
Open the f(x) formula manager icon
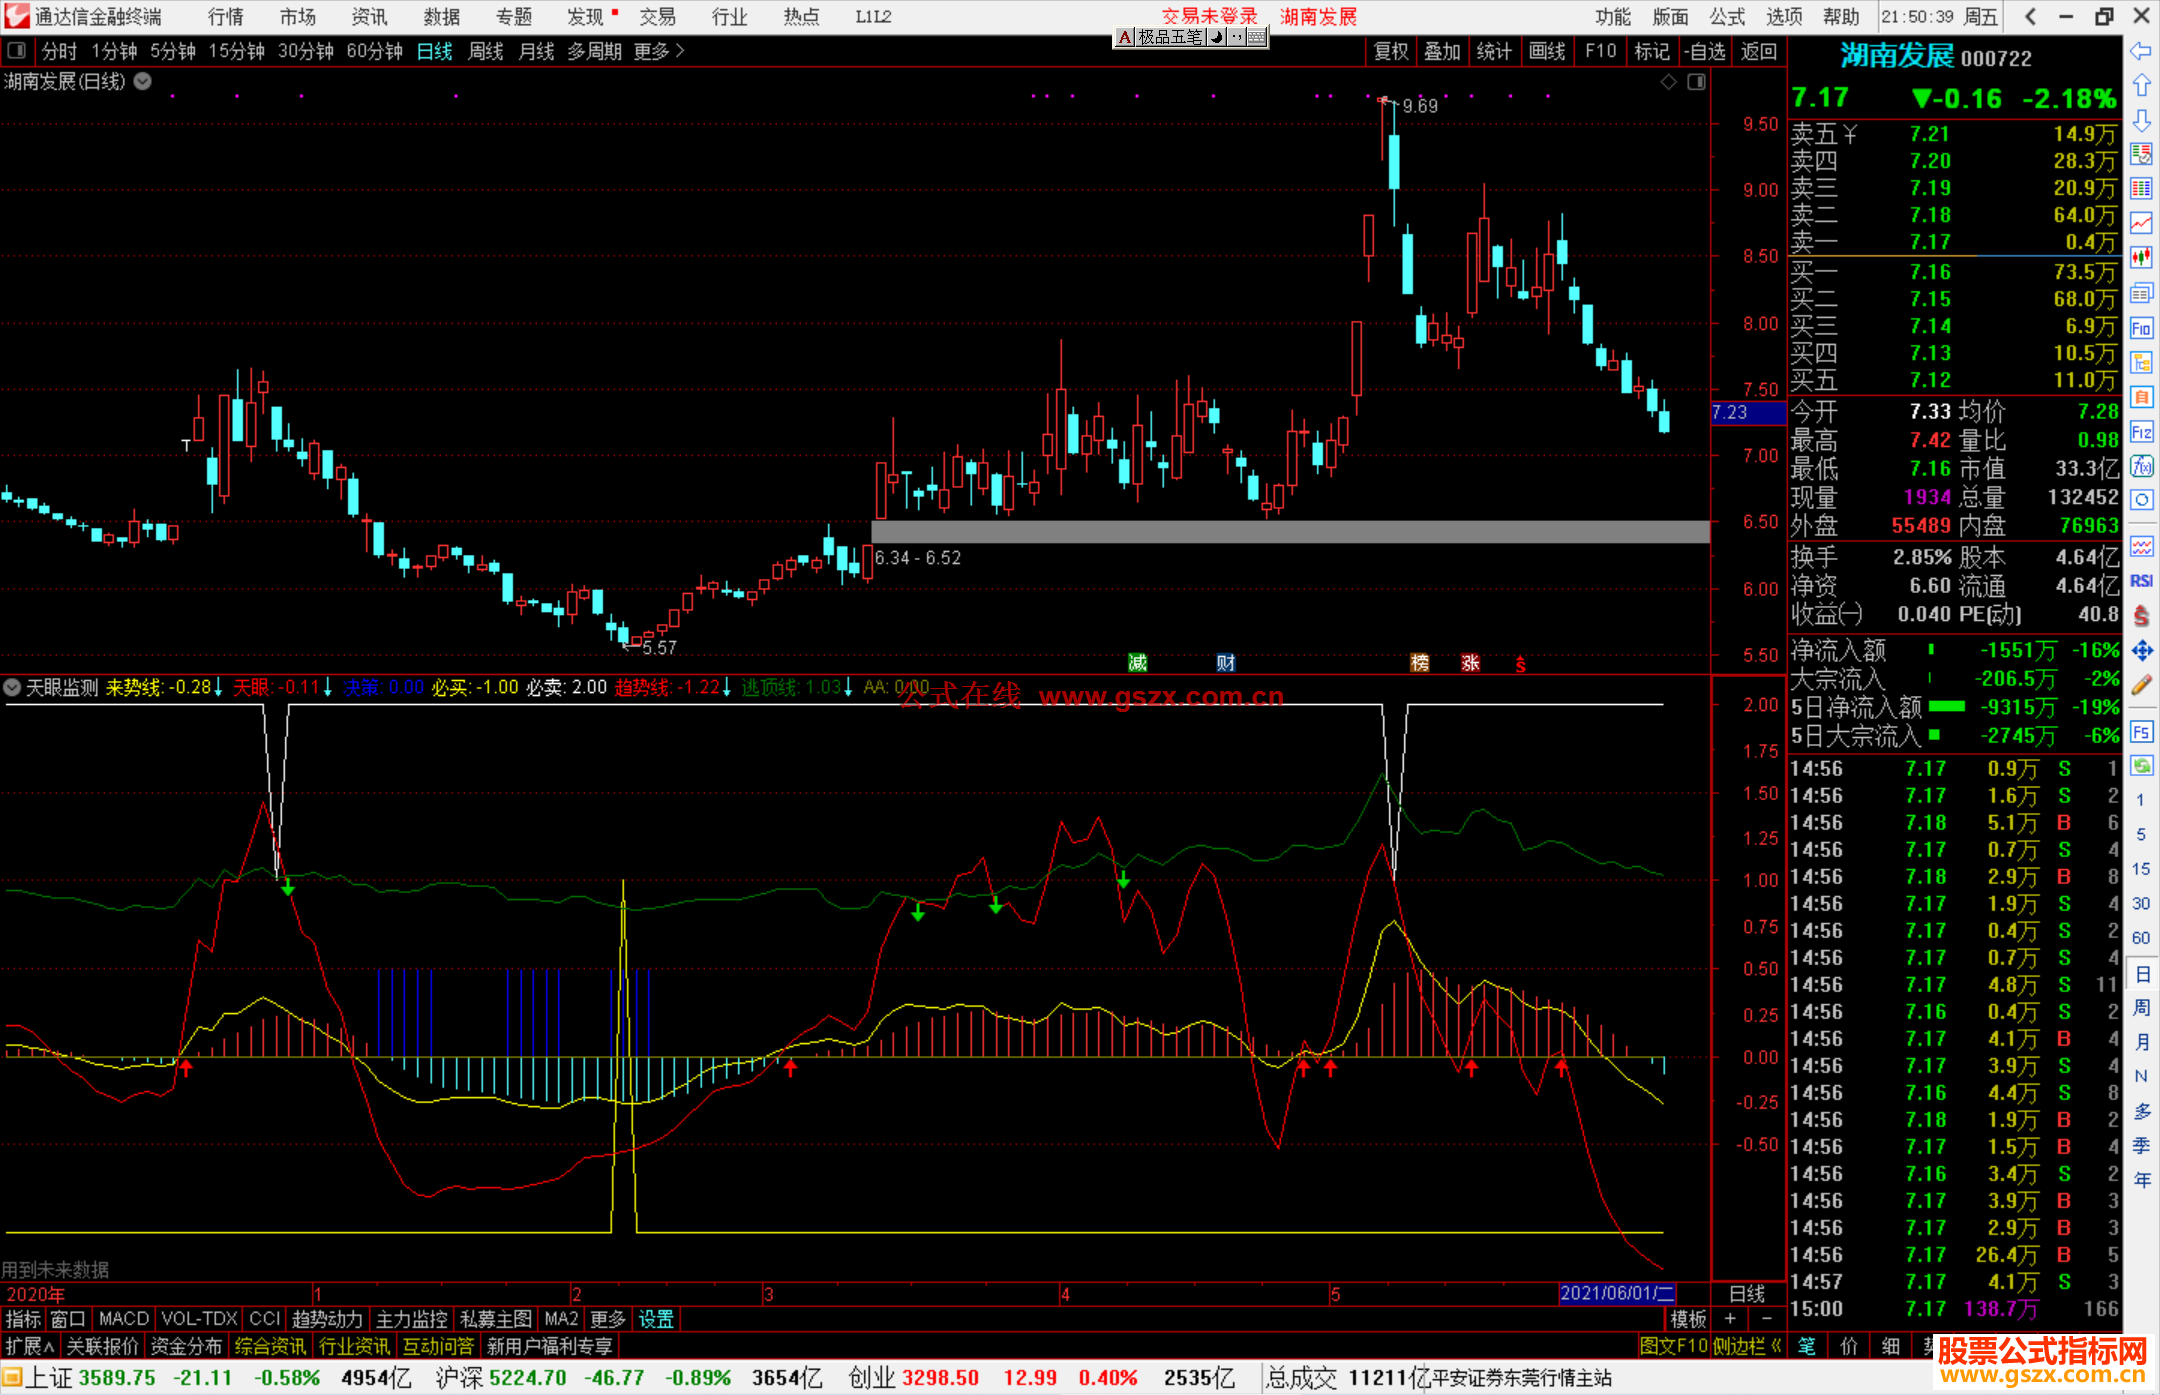coord(2141,466)
